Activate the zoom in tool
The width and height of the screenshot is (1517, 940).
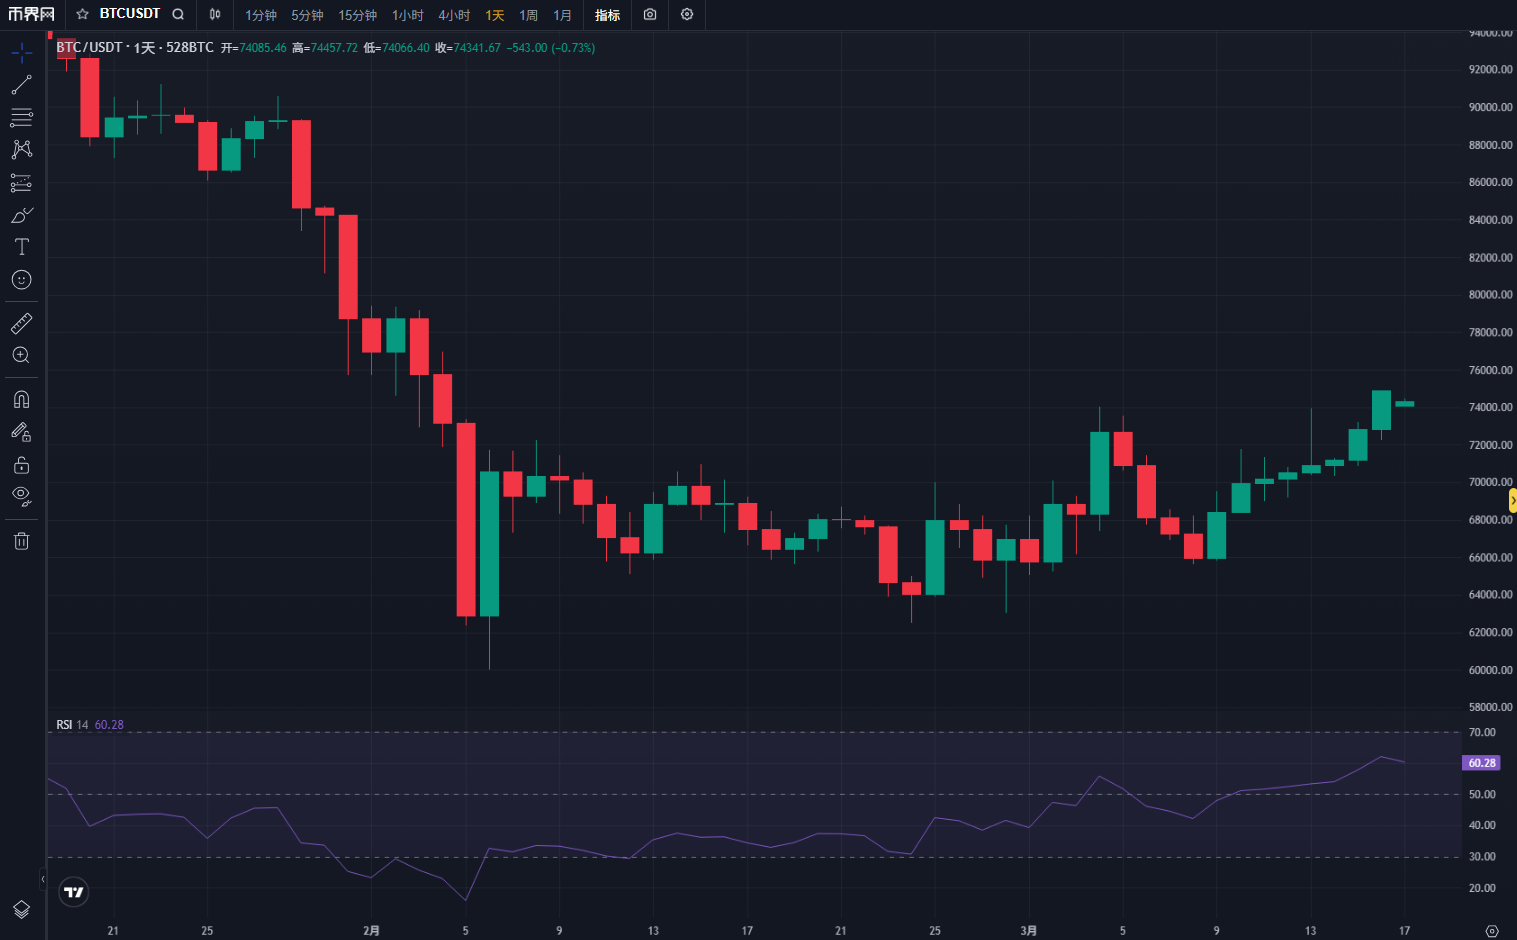(x=21, y=355)
